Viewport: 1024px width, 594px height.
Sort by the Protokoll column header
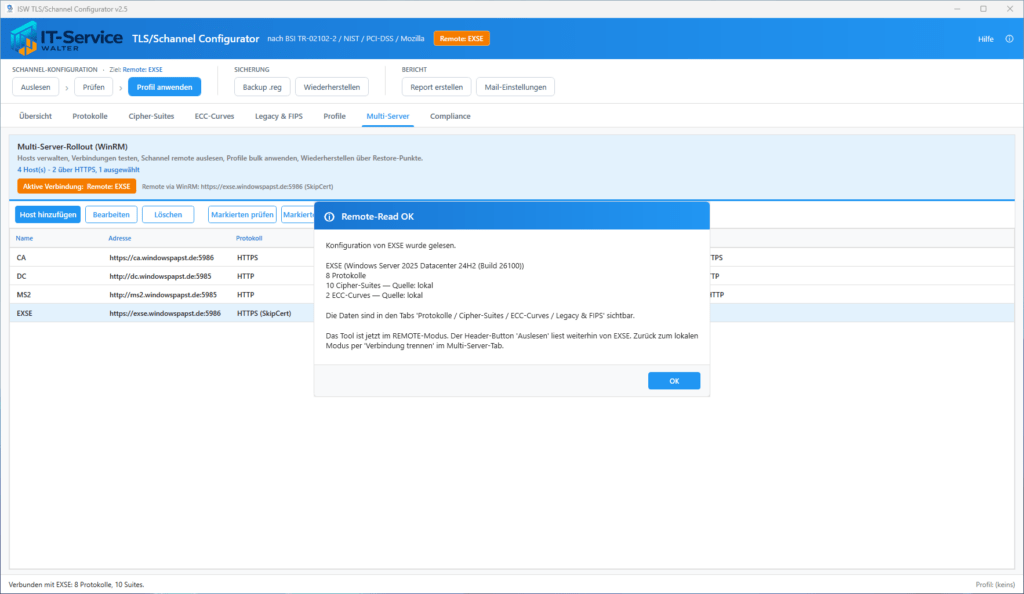(249, 238)
